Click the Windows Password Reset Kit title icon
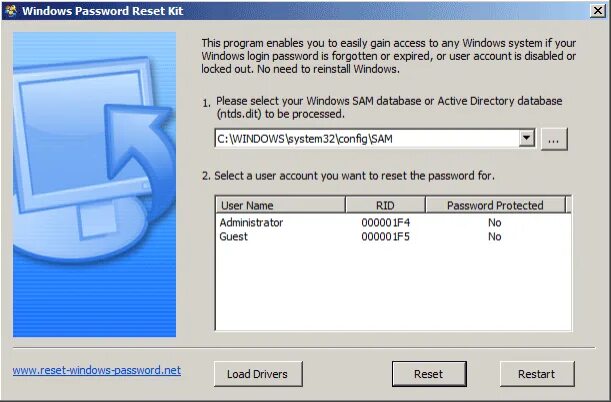 (11, 11)
